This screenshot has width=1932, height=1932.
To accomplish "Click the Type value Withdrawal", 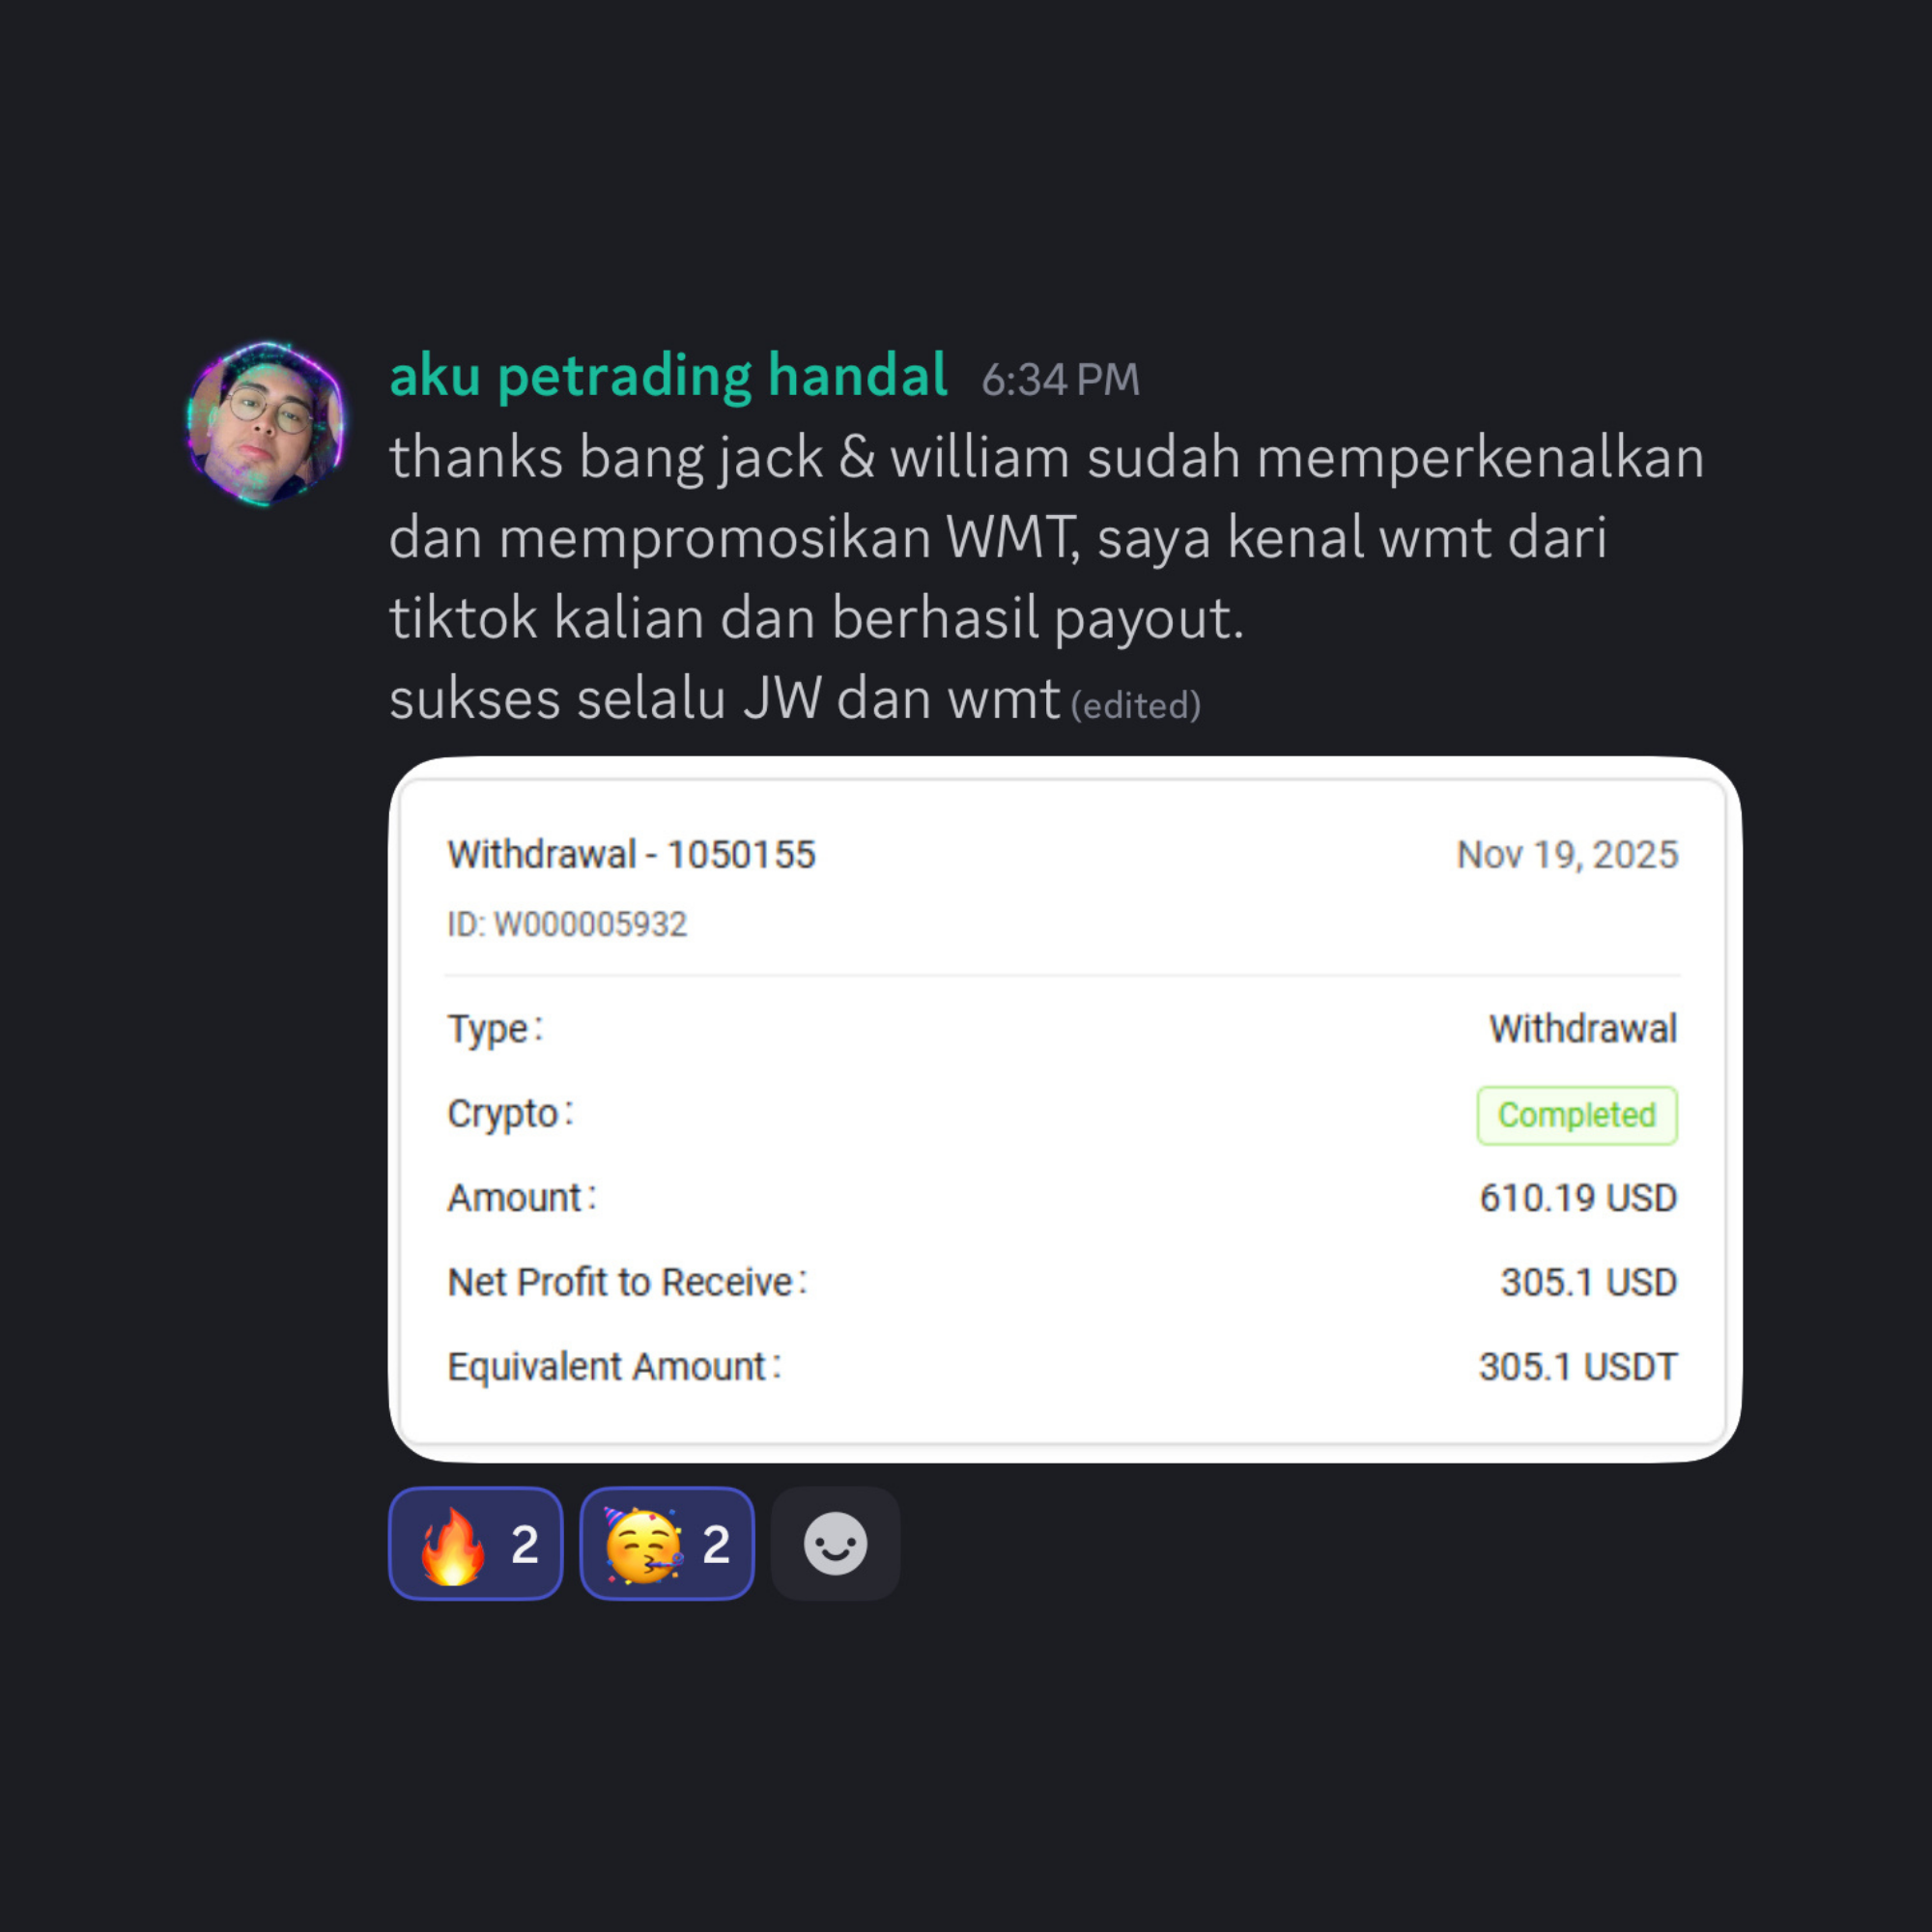I will pos(1582,1029).
